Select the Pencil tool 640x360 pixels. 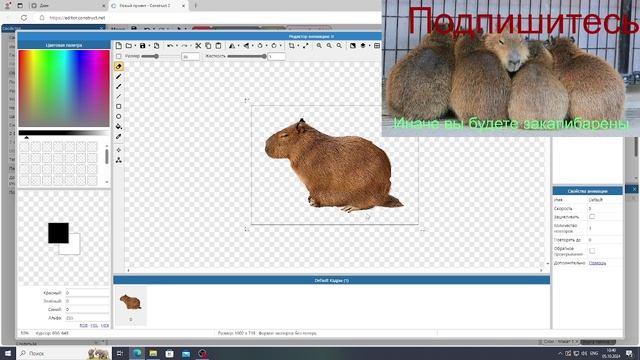118,76
